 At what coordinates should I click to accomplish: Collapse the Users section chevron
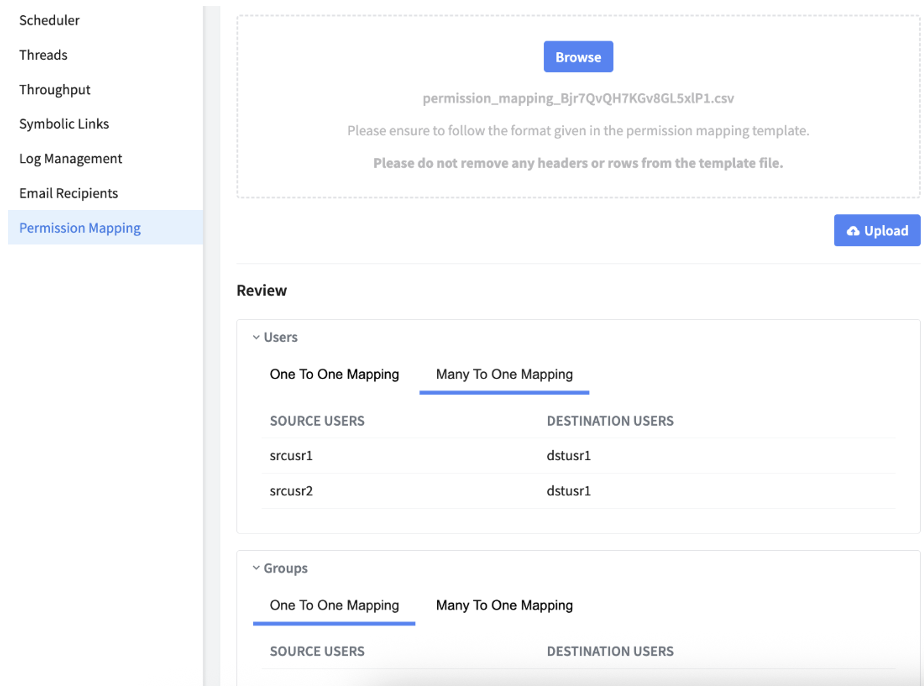tap(256, 338)
